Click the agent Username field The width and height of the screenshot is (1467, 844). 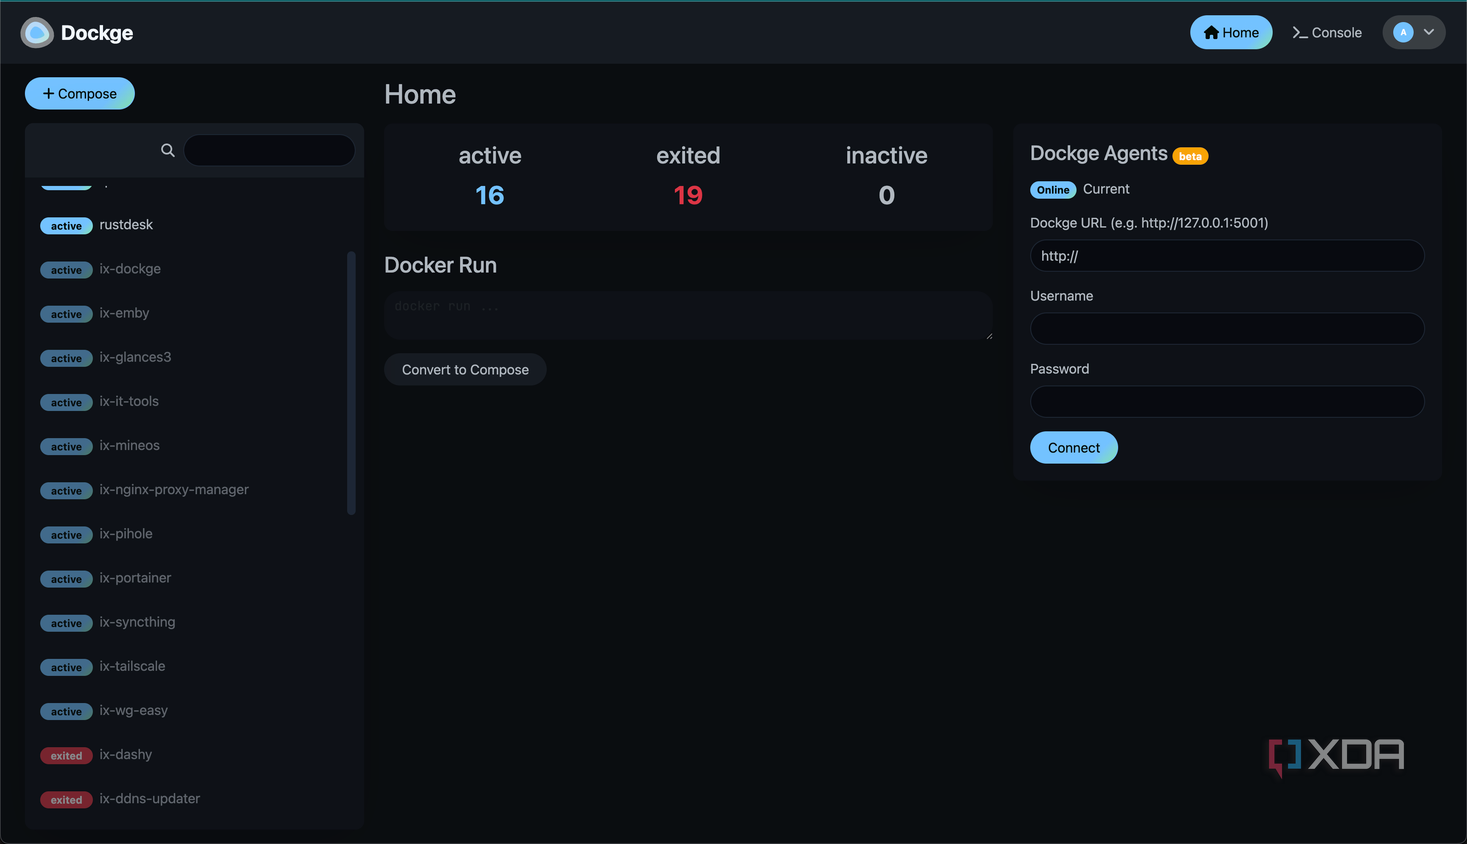coord(1227,328)
